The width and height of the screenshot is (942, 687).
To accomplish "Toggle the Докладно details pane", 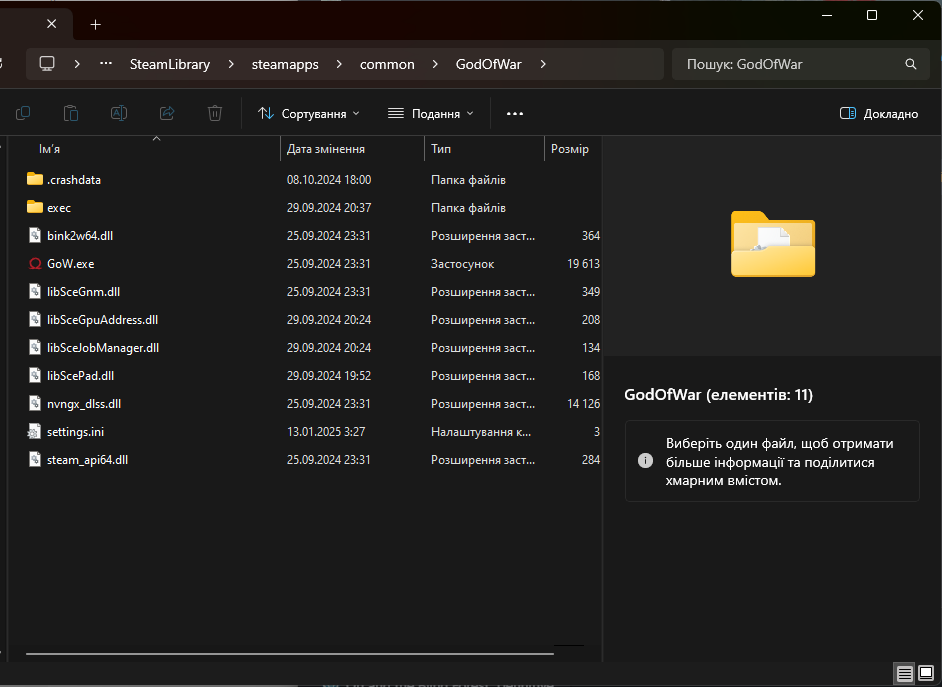I will [x=878, y=113].
